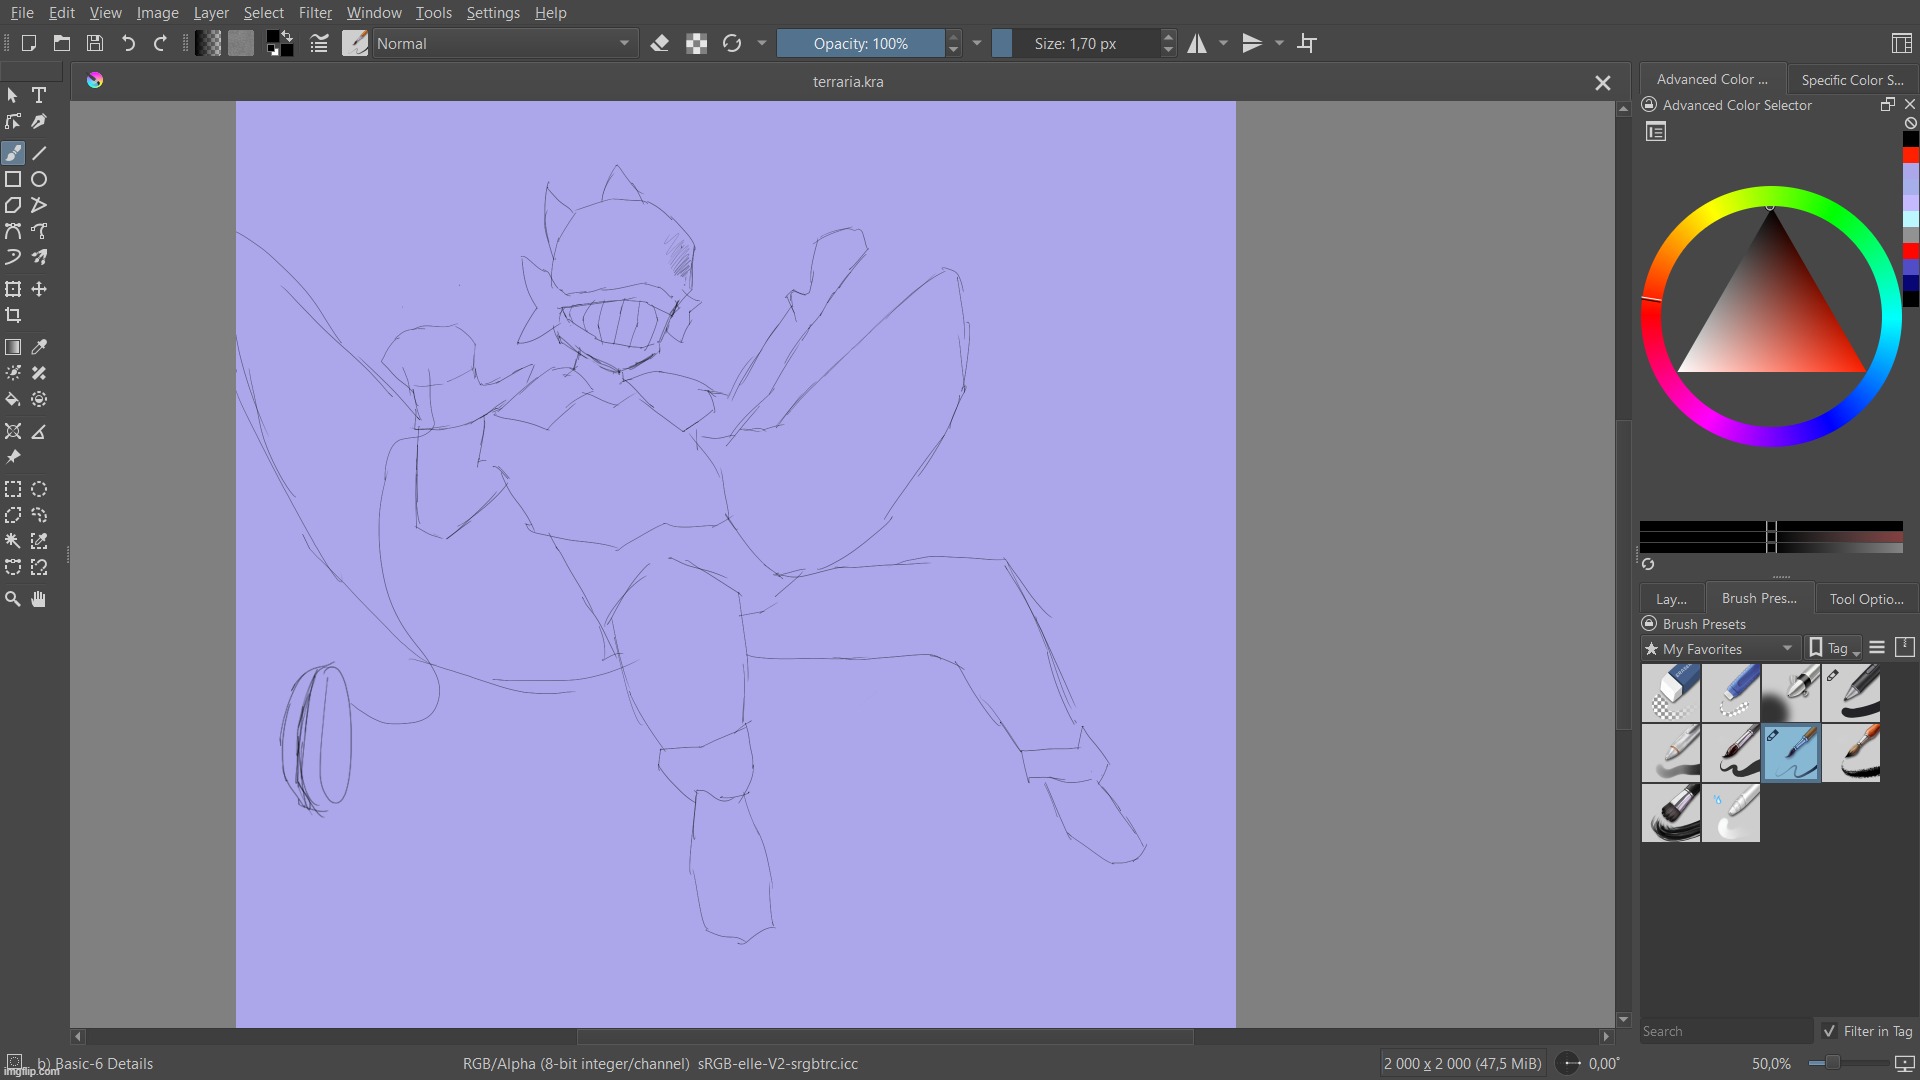Select the Polygon tool
Image resolution: width=1920 pixels, height=1080 pixels.
(13, 205)
